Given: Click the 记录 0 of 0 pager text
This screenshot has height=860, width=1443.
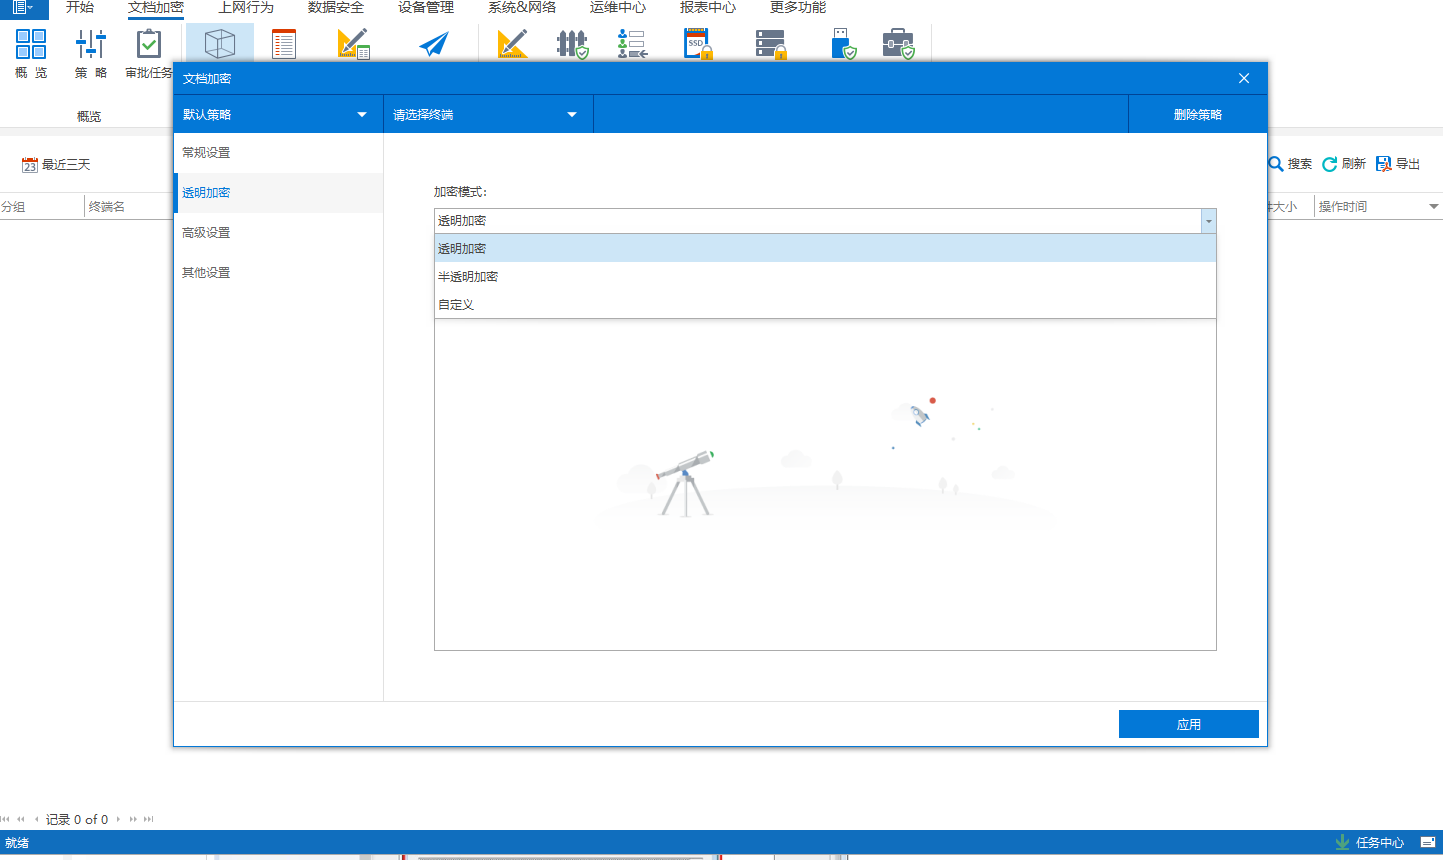Looking at the screenshot, I should [77, 819].
